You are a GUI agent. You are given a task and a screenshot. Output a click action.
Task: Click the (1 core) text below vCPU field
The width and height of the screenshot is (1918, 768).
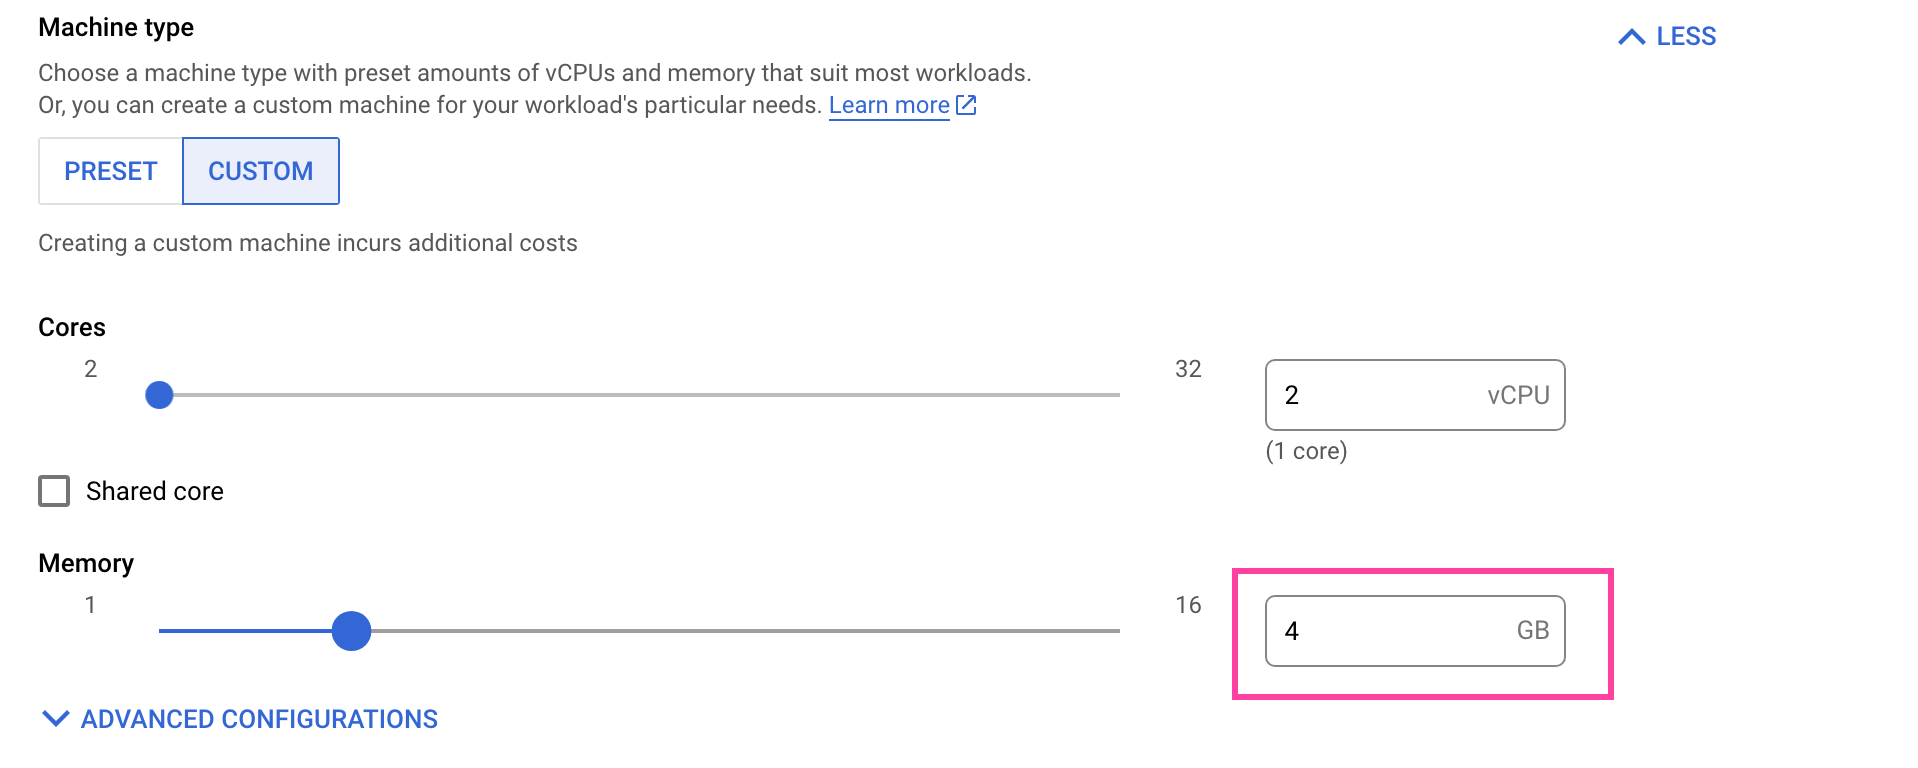click(x=1306, y=451)
